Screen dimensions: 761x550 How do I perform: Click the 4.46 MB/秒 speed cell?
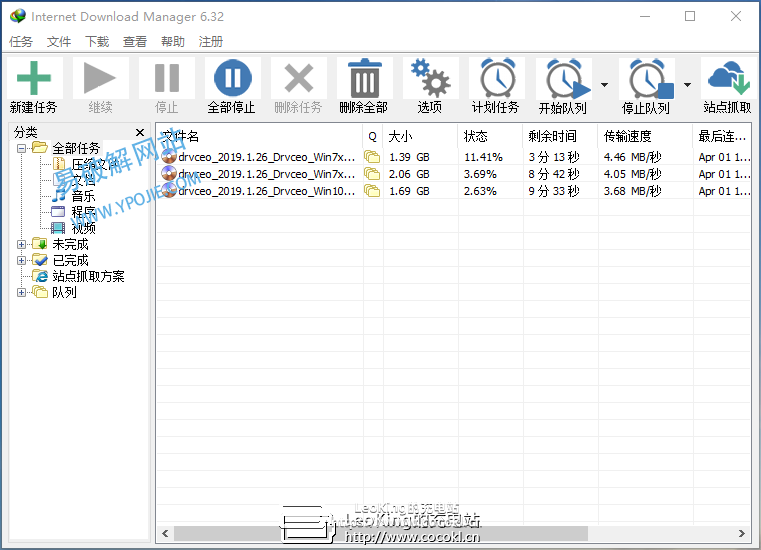632,157
